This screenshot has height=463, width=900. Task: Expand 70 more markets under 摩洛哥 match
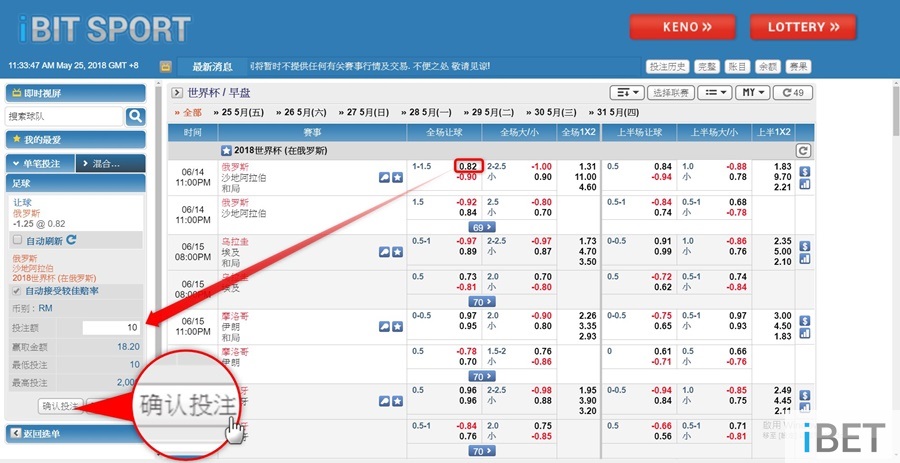click(x=482, y=376)
